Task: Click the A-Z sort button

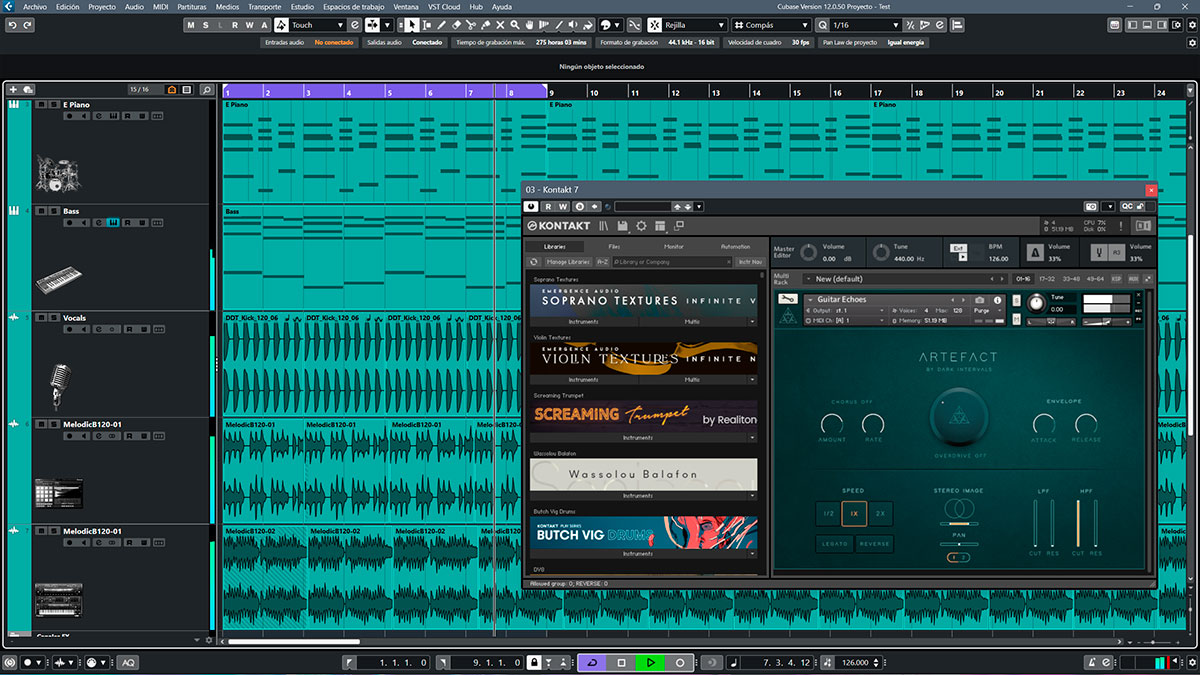Action: (602, 261)
